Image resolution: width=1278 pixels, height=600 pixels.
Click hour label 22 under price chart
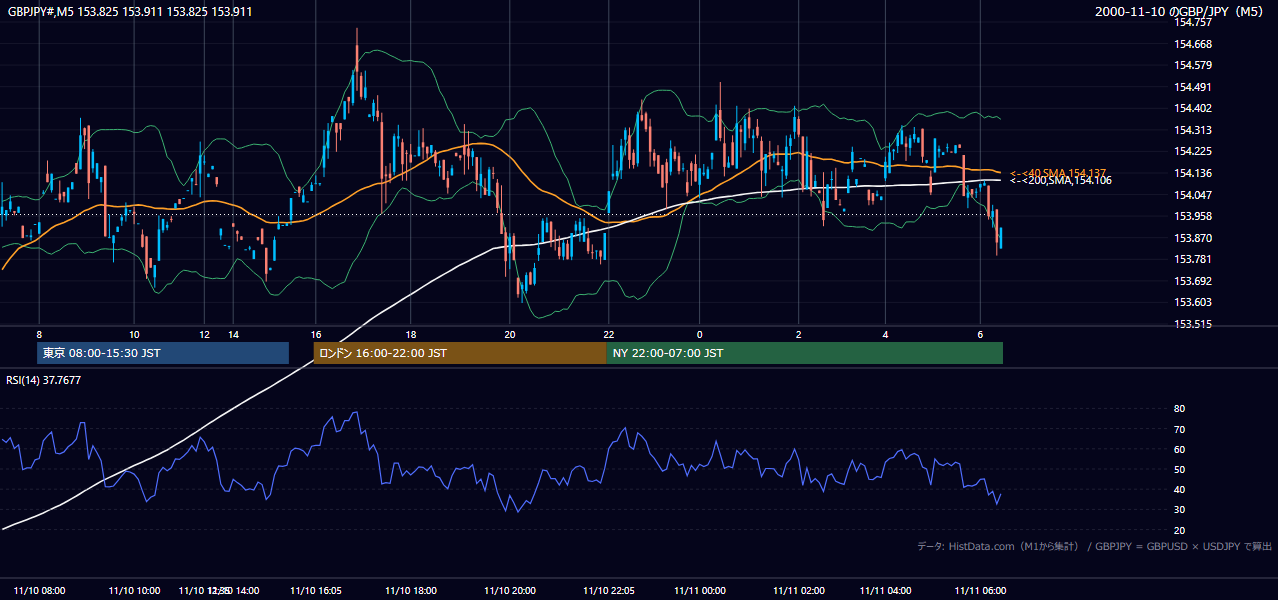pyautogui.click(x=608, y=334)
